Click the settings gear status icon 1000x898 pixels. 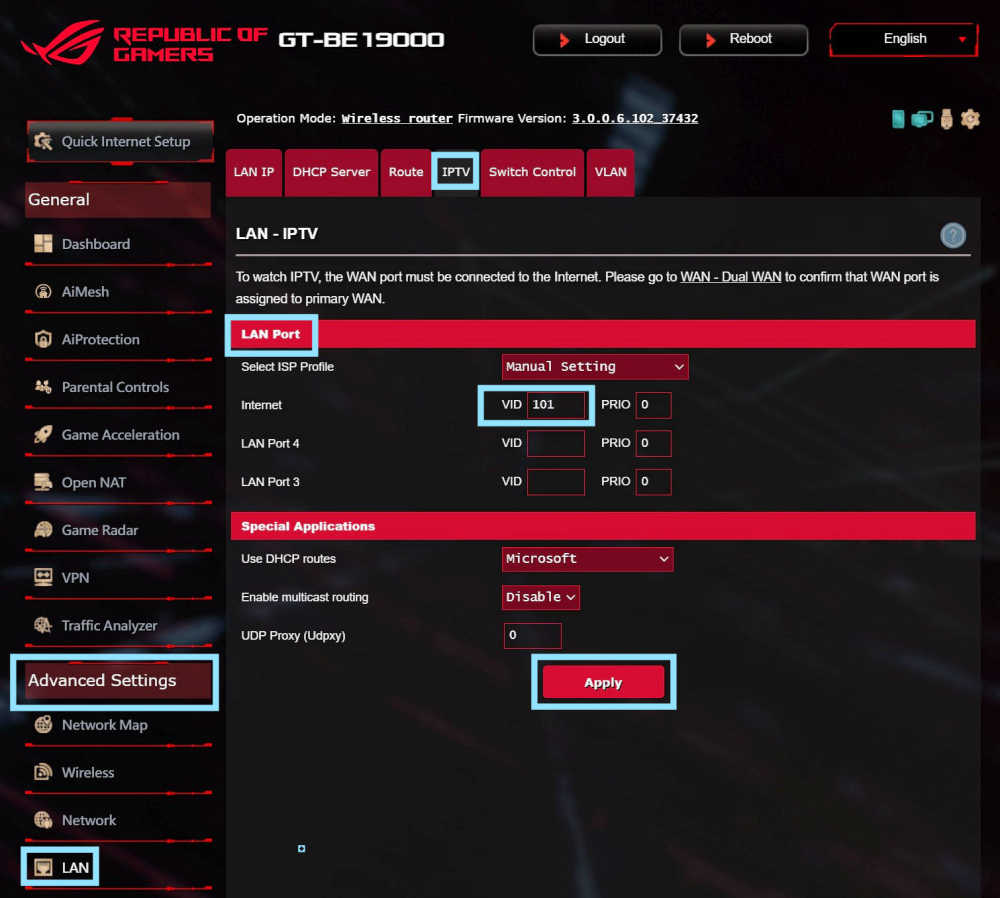[x=969, y=119]
